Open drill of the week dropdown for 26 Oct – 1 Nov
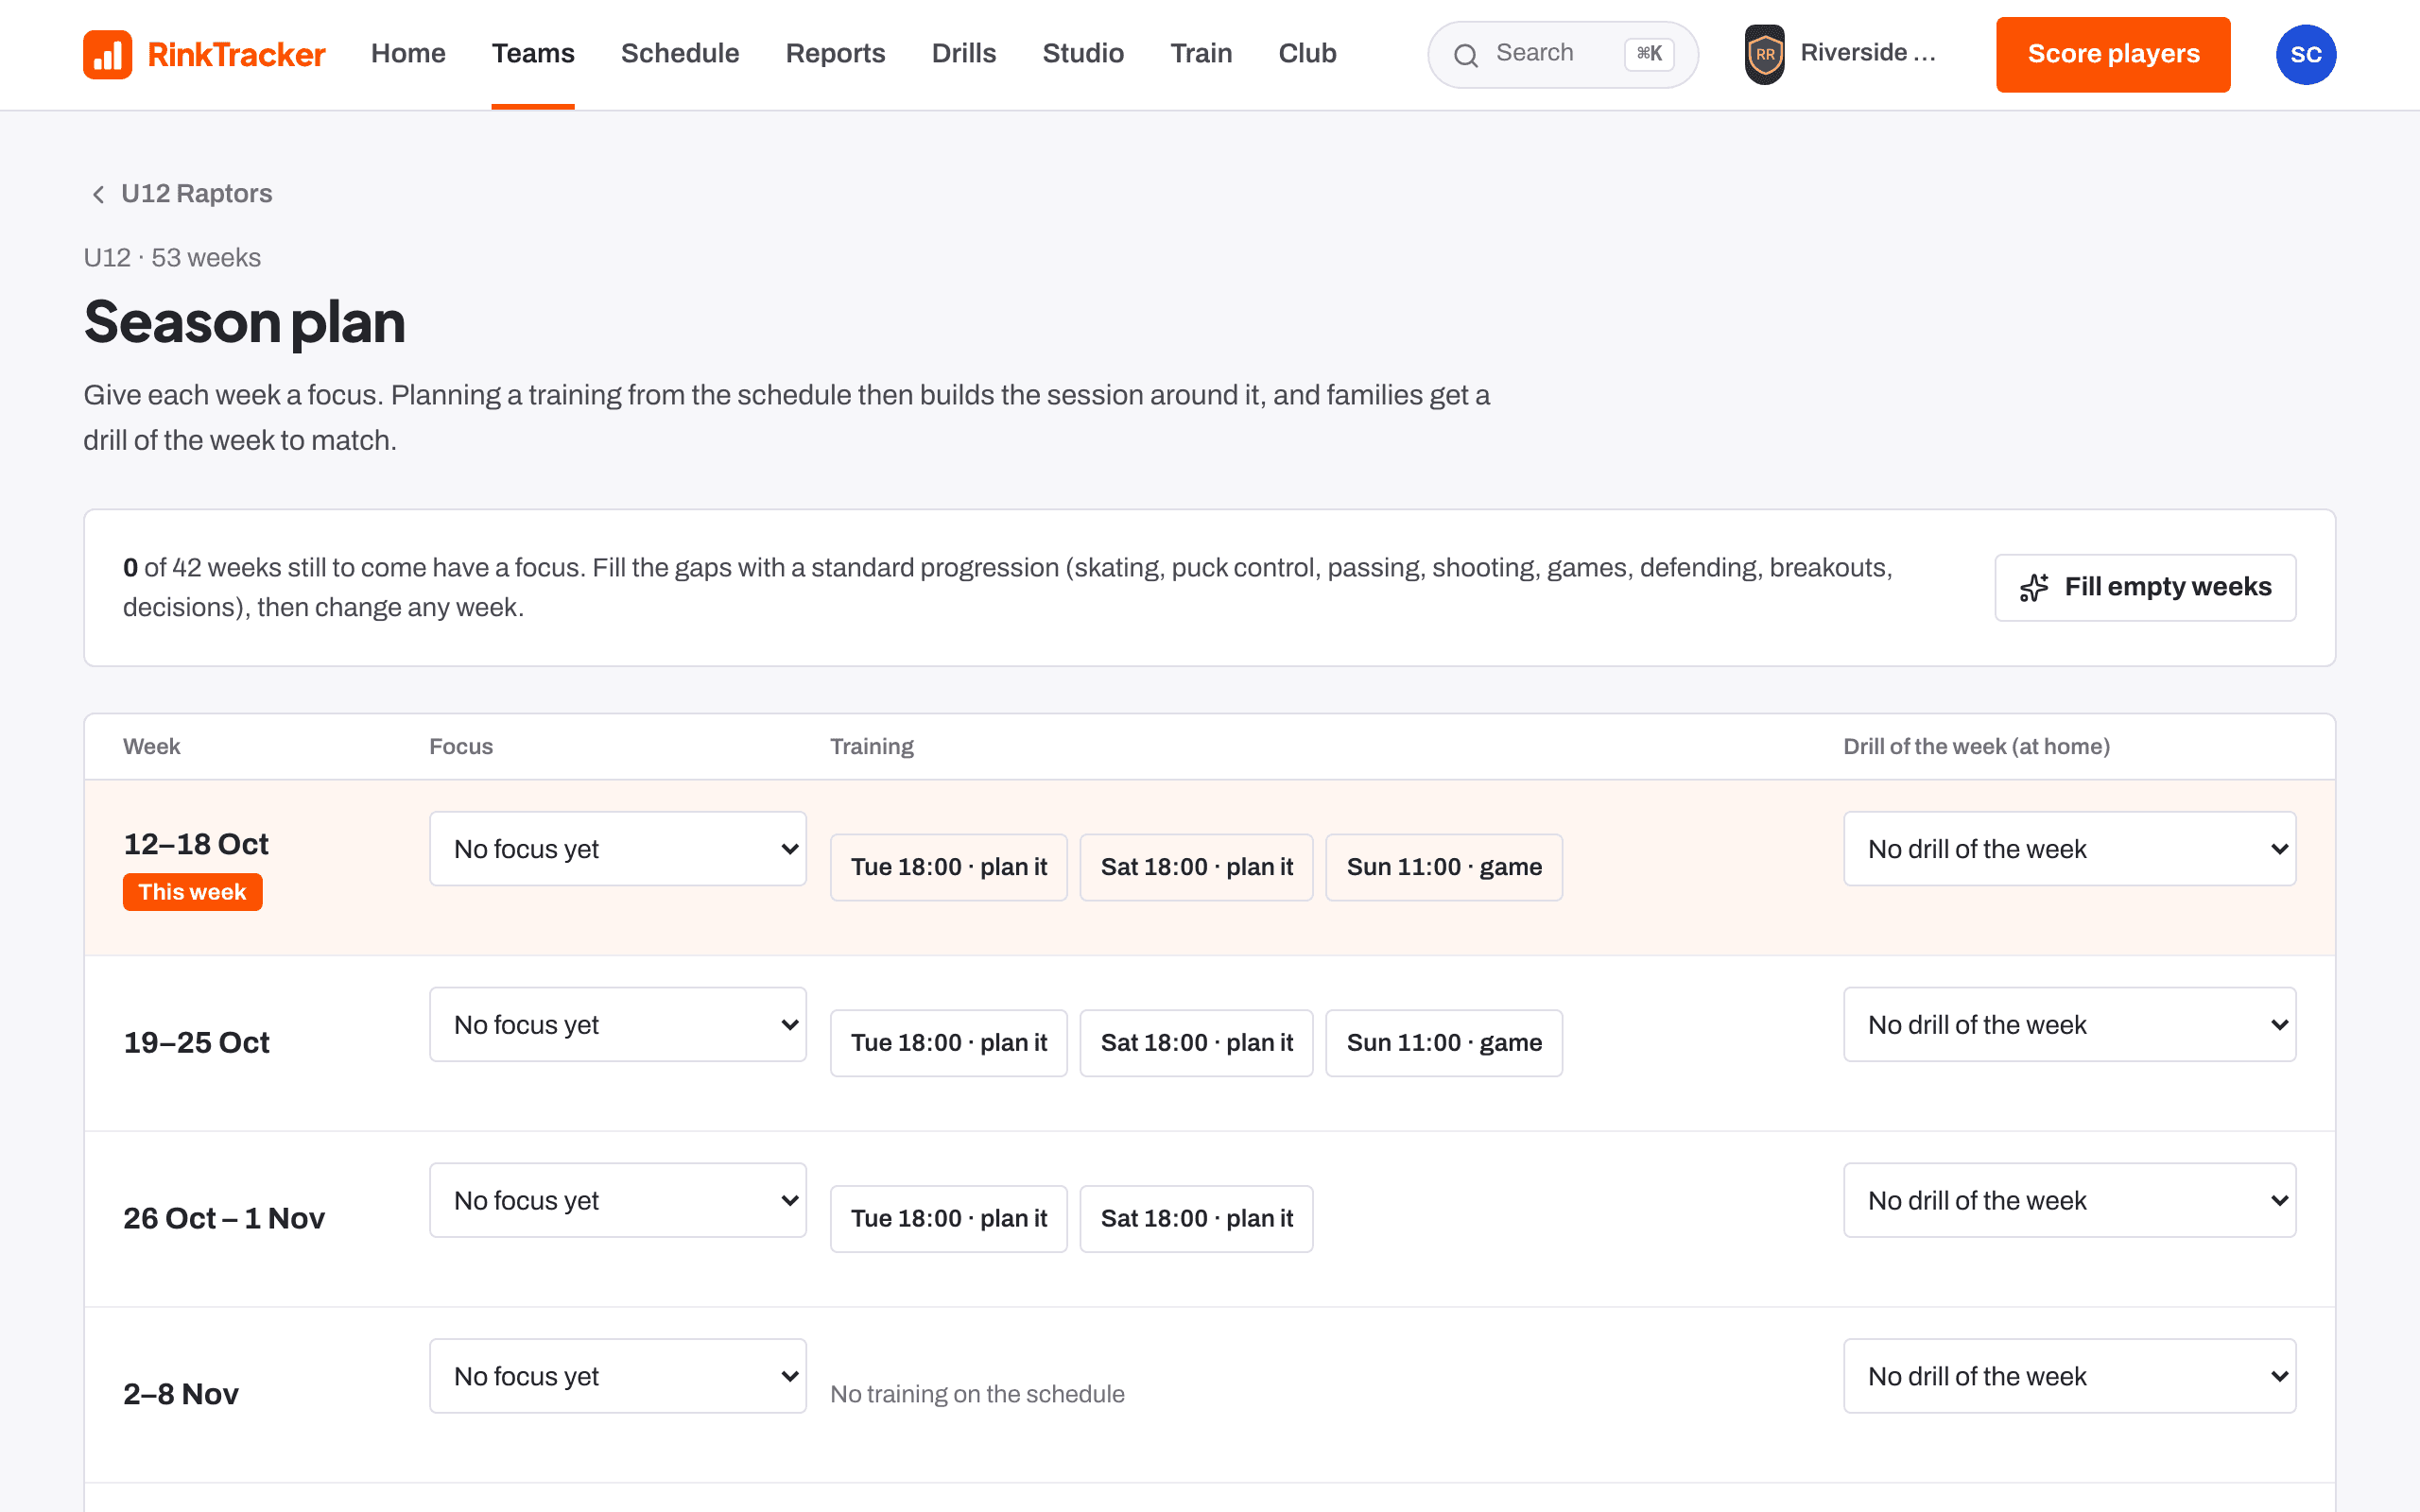 coord(2070,1200)
